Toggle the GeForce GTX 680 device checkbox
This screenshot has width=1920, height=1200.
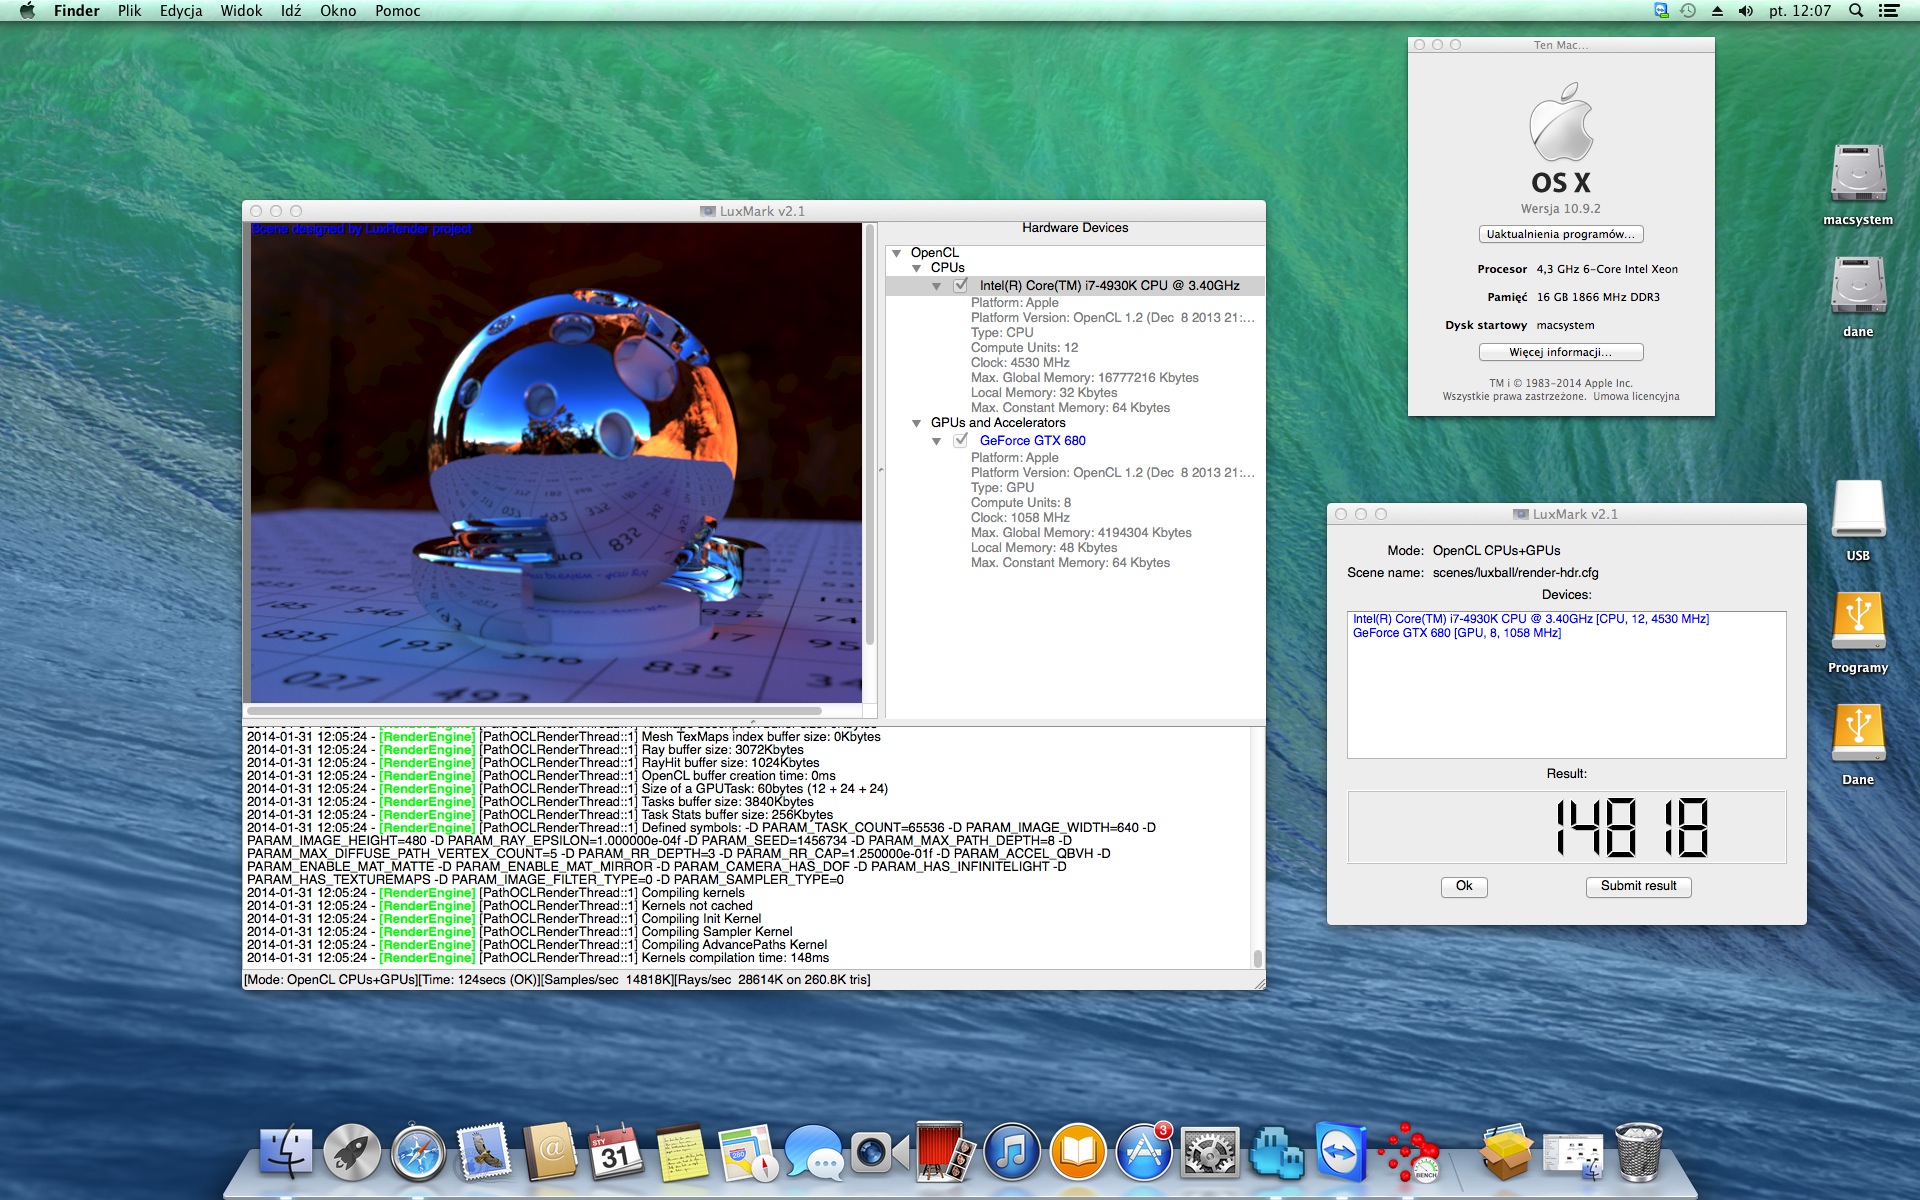tap(961, 440)
